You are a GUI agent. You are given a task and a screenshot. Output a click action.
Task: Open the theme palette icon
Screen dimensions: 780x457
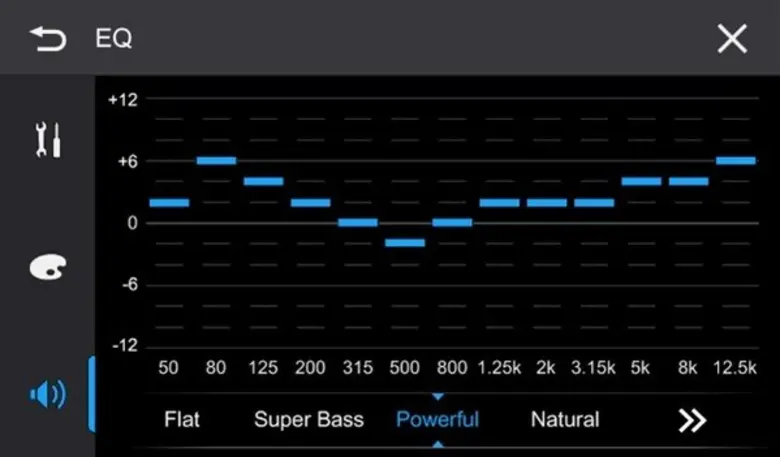click(x=48, y=268)
